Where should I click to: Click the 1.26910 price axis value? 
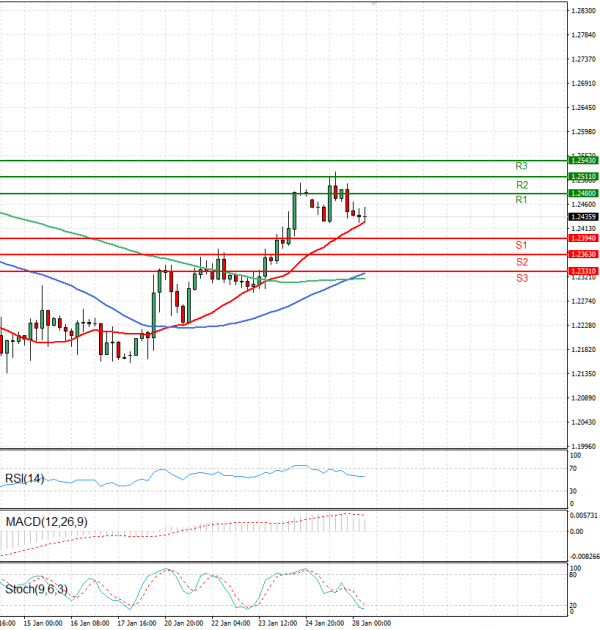point(583,84)
